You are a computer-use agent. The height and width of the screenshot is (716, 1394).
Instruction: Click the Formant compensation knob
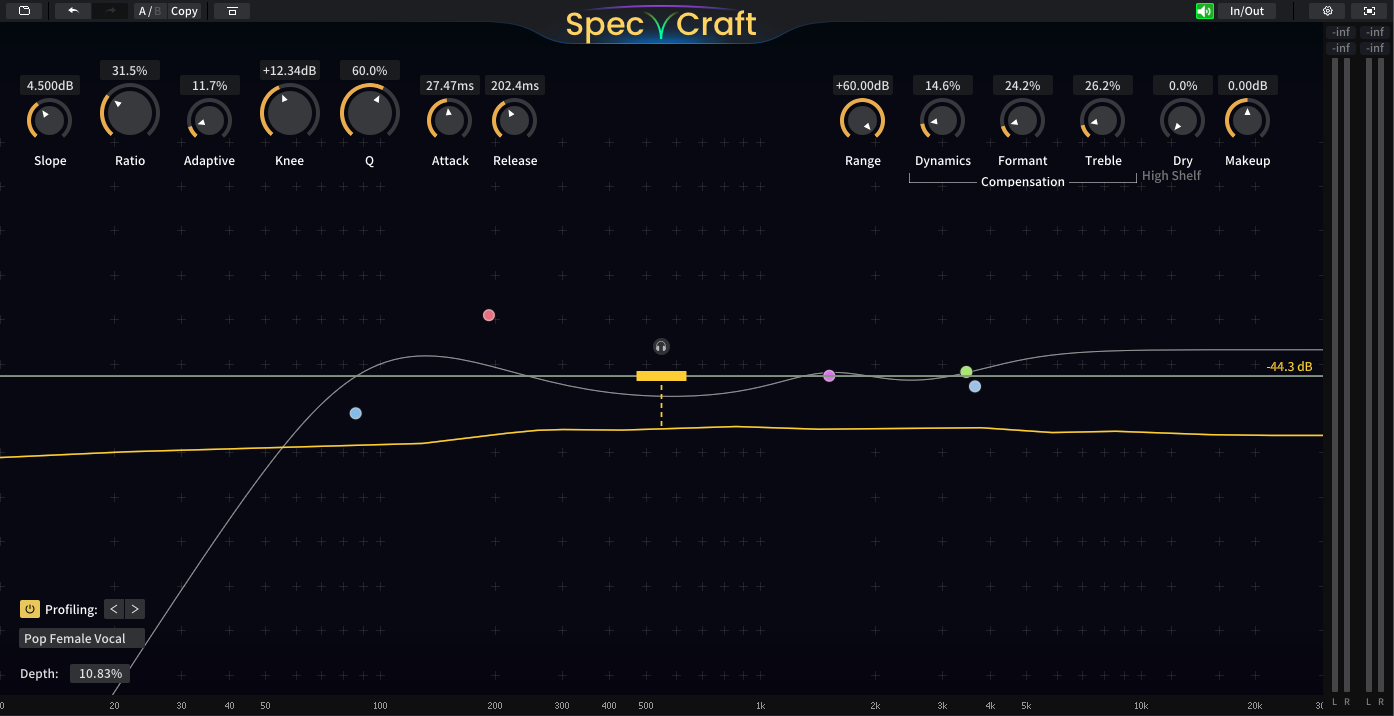click(1022, 121)
